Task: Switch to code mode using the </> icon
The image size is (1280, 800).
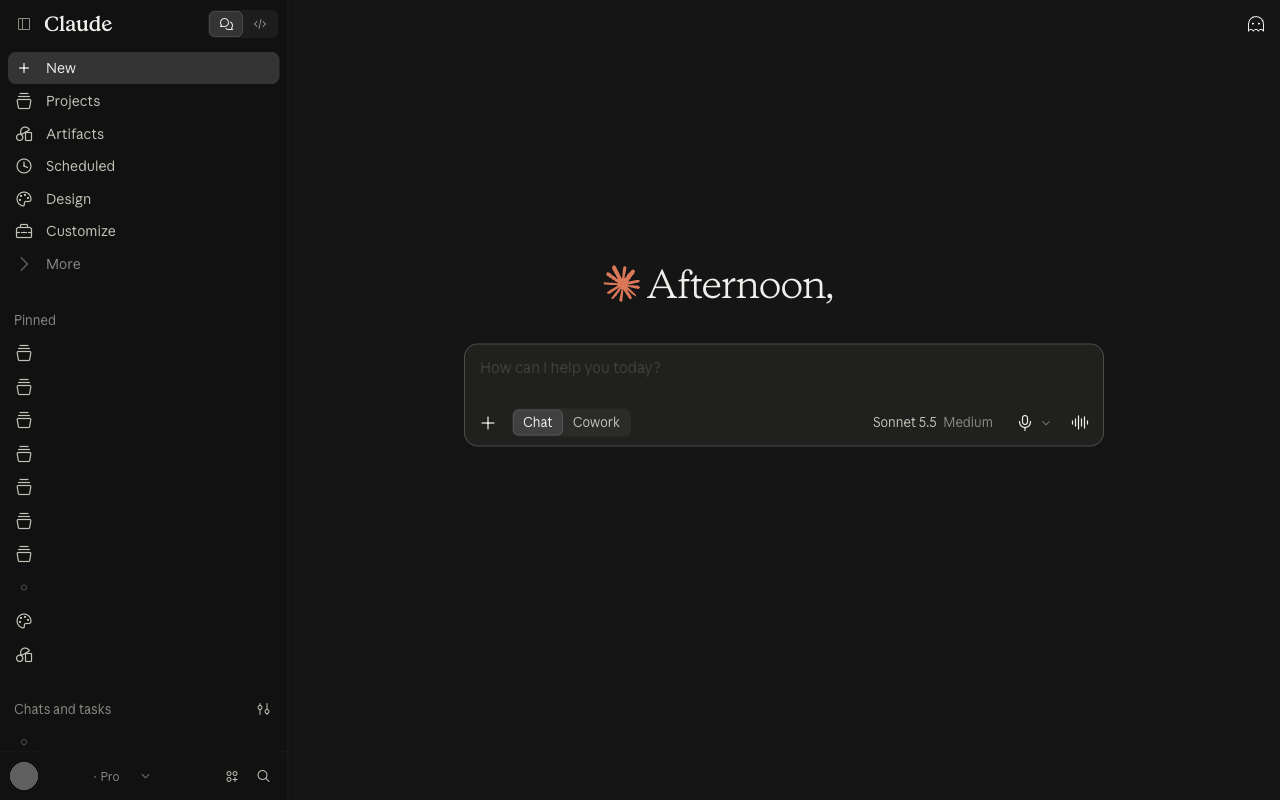Action: [260, 24]
